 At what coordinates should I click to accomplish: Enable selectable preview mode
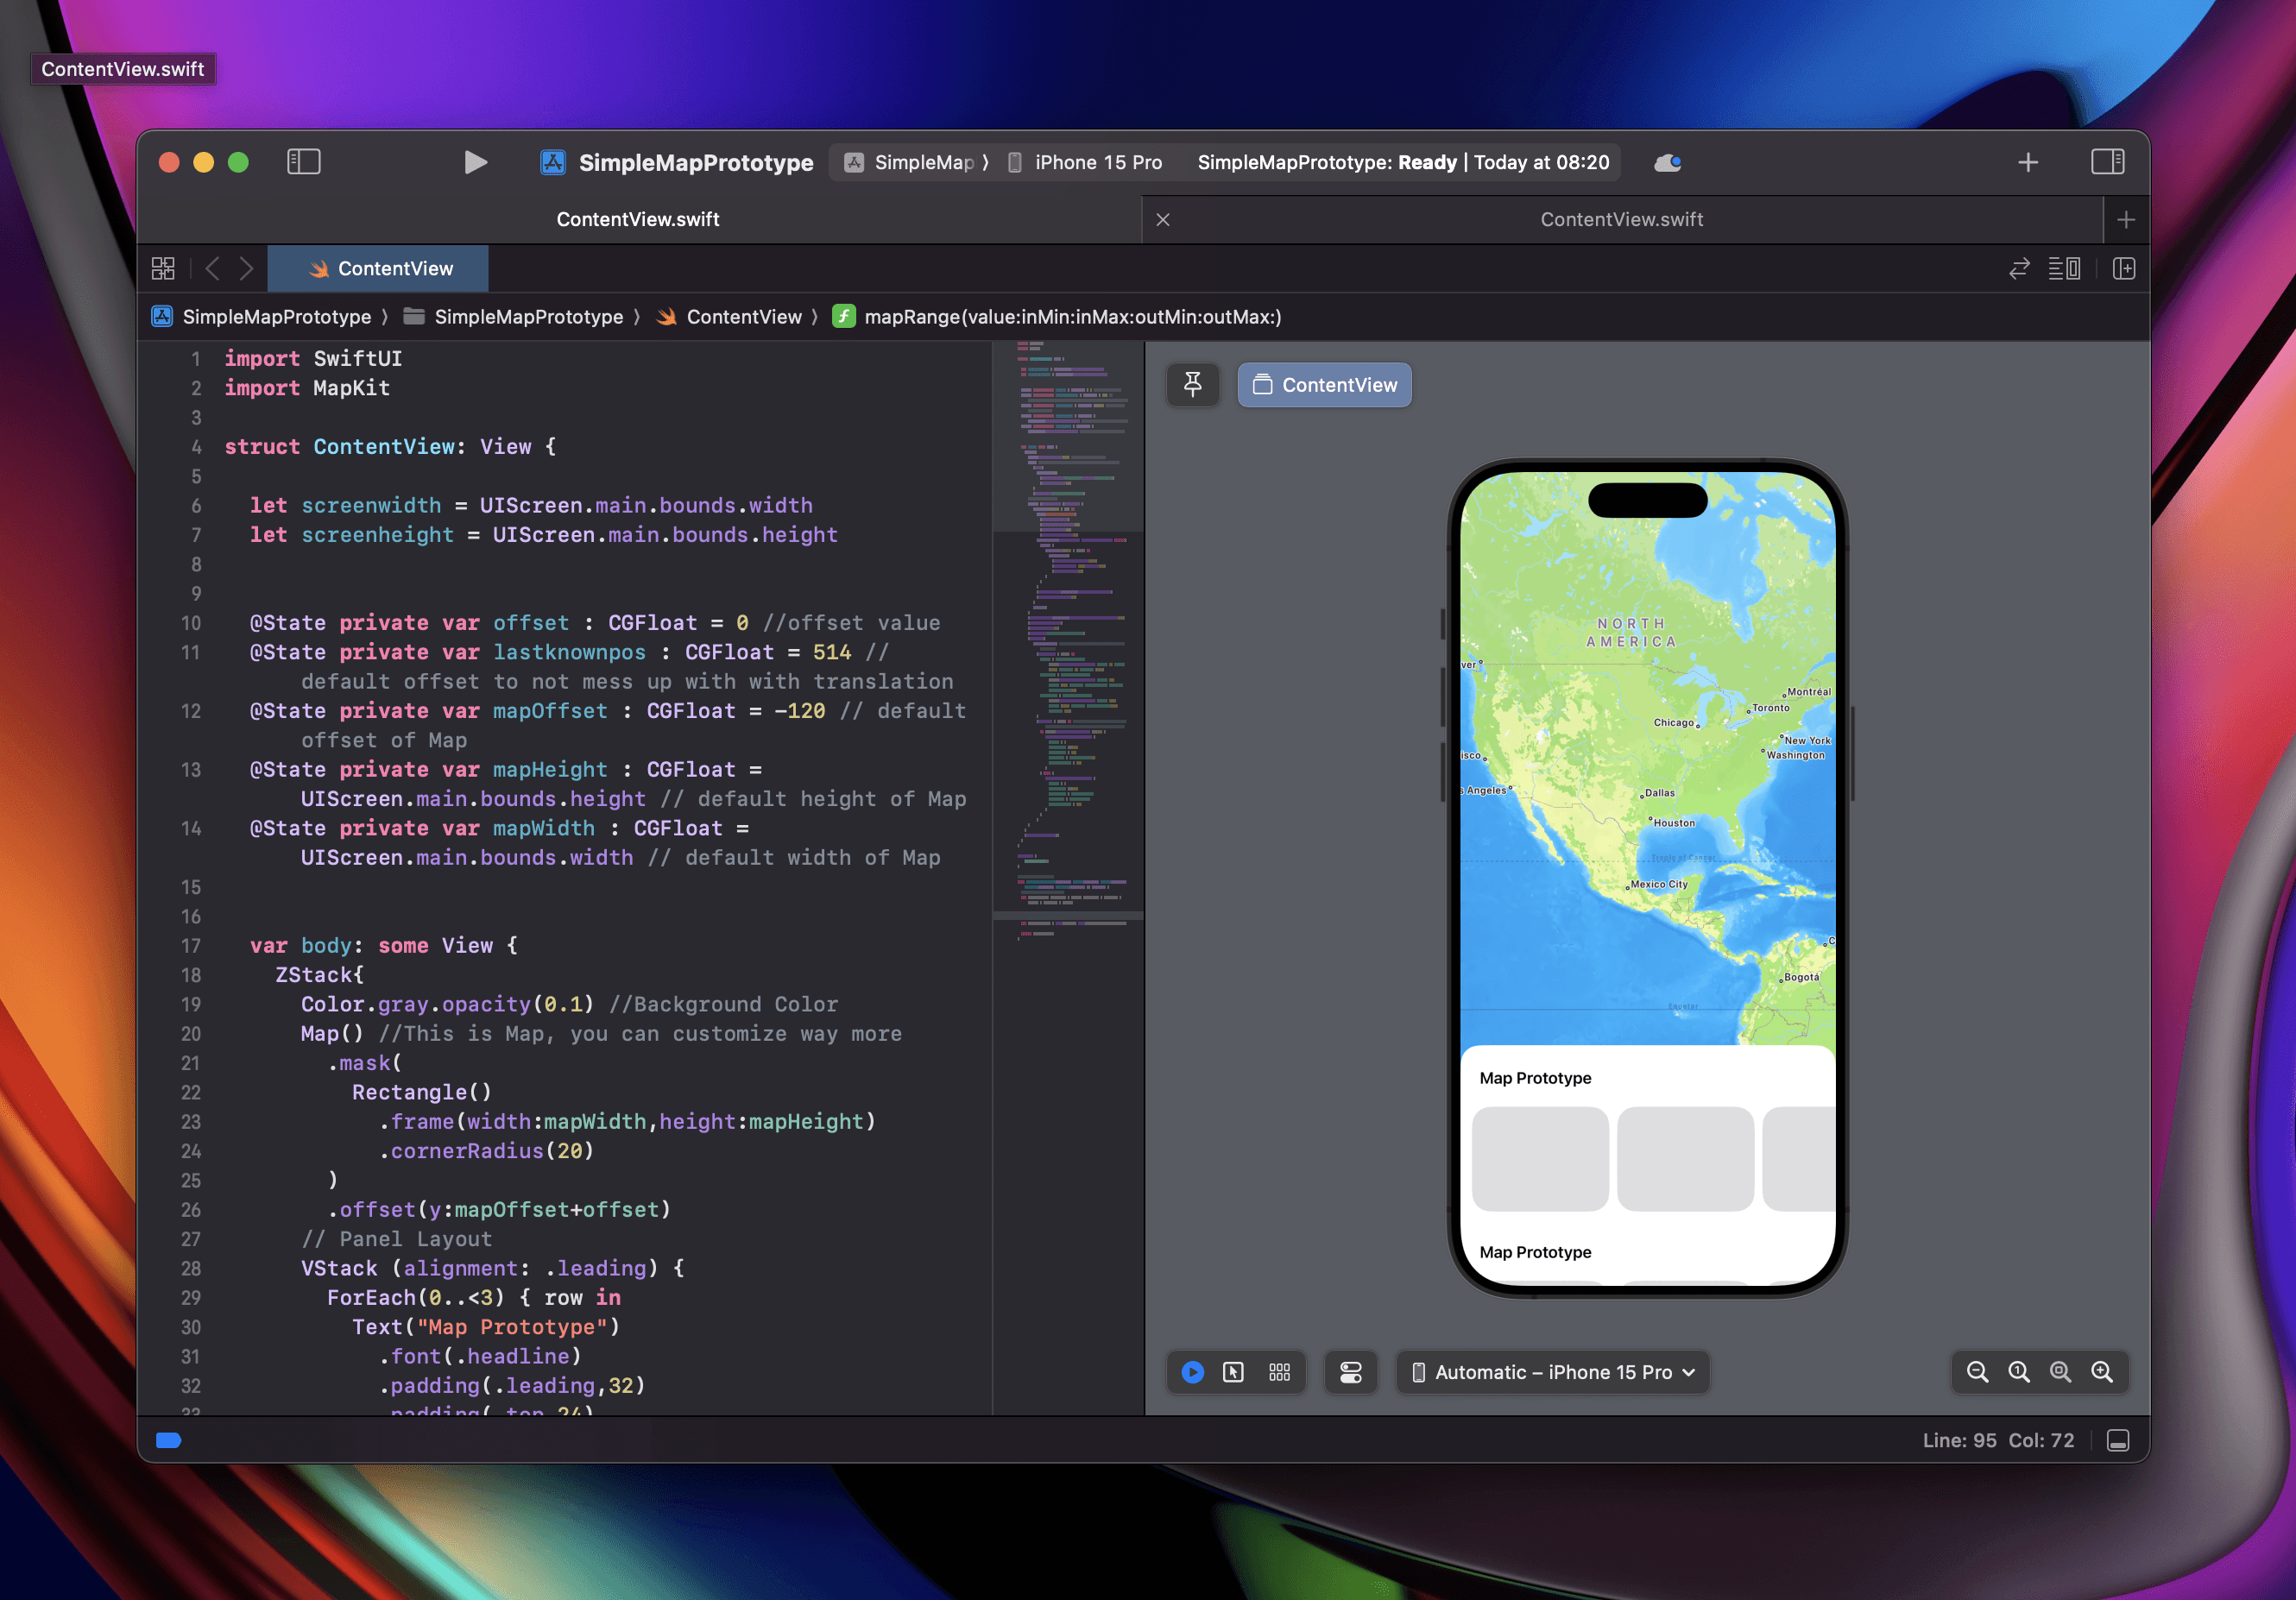pyautogui.click(x=1234, y=1372)
